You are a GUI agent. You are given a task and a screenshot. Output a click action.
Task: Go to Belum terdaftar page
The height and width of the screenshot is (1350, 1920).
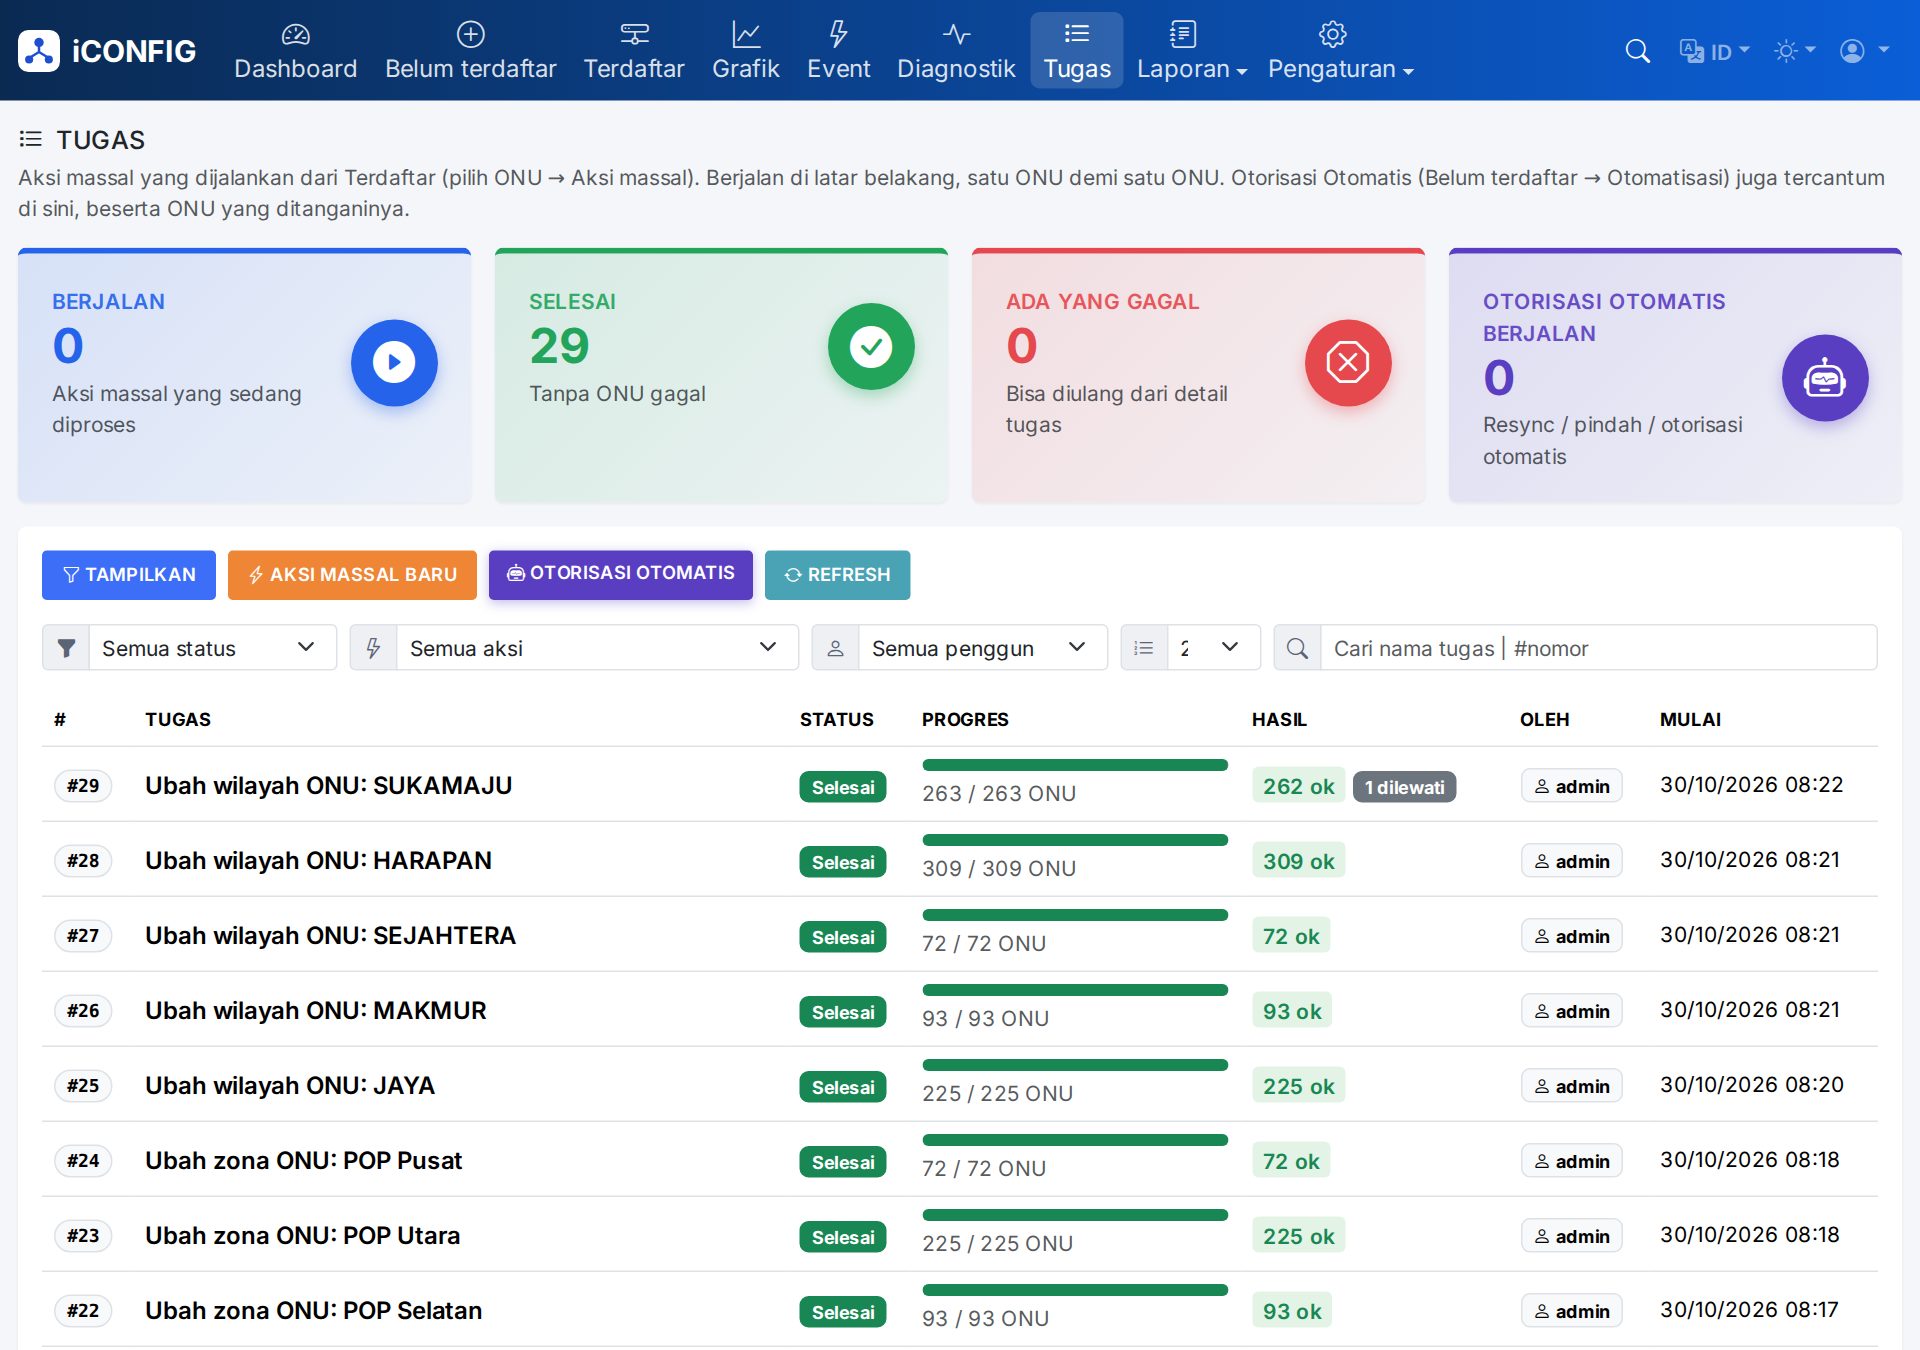pyautogui.click(x=470, y=51)
